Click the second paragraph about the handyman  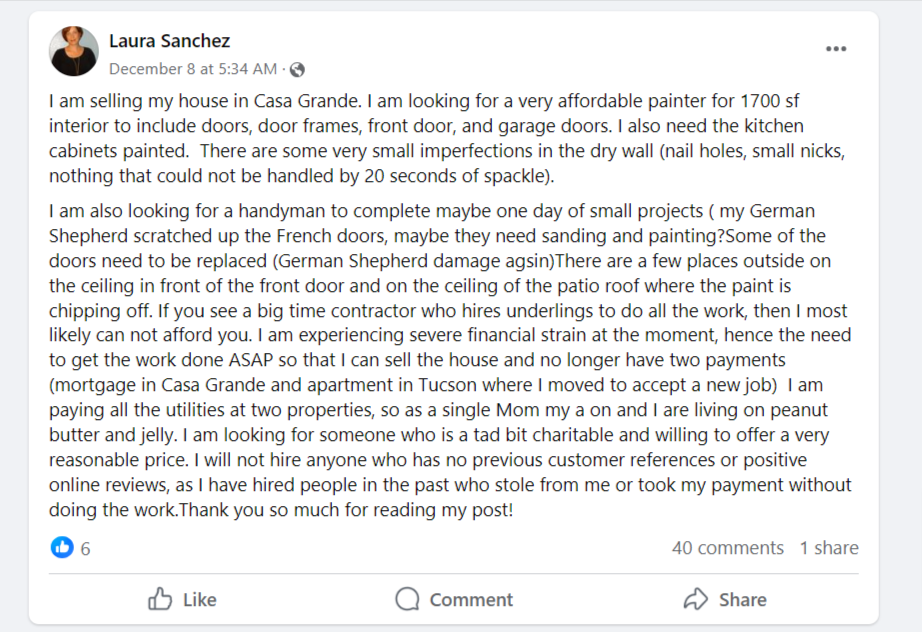coord(450,360)
